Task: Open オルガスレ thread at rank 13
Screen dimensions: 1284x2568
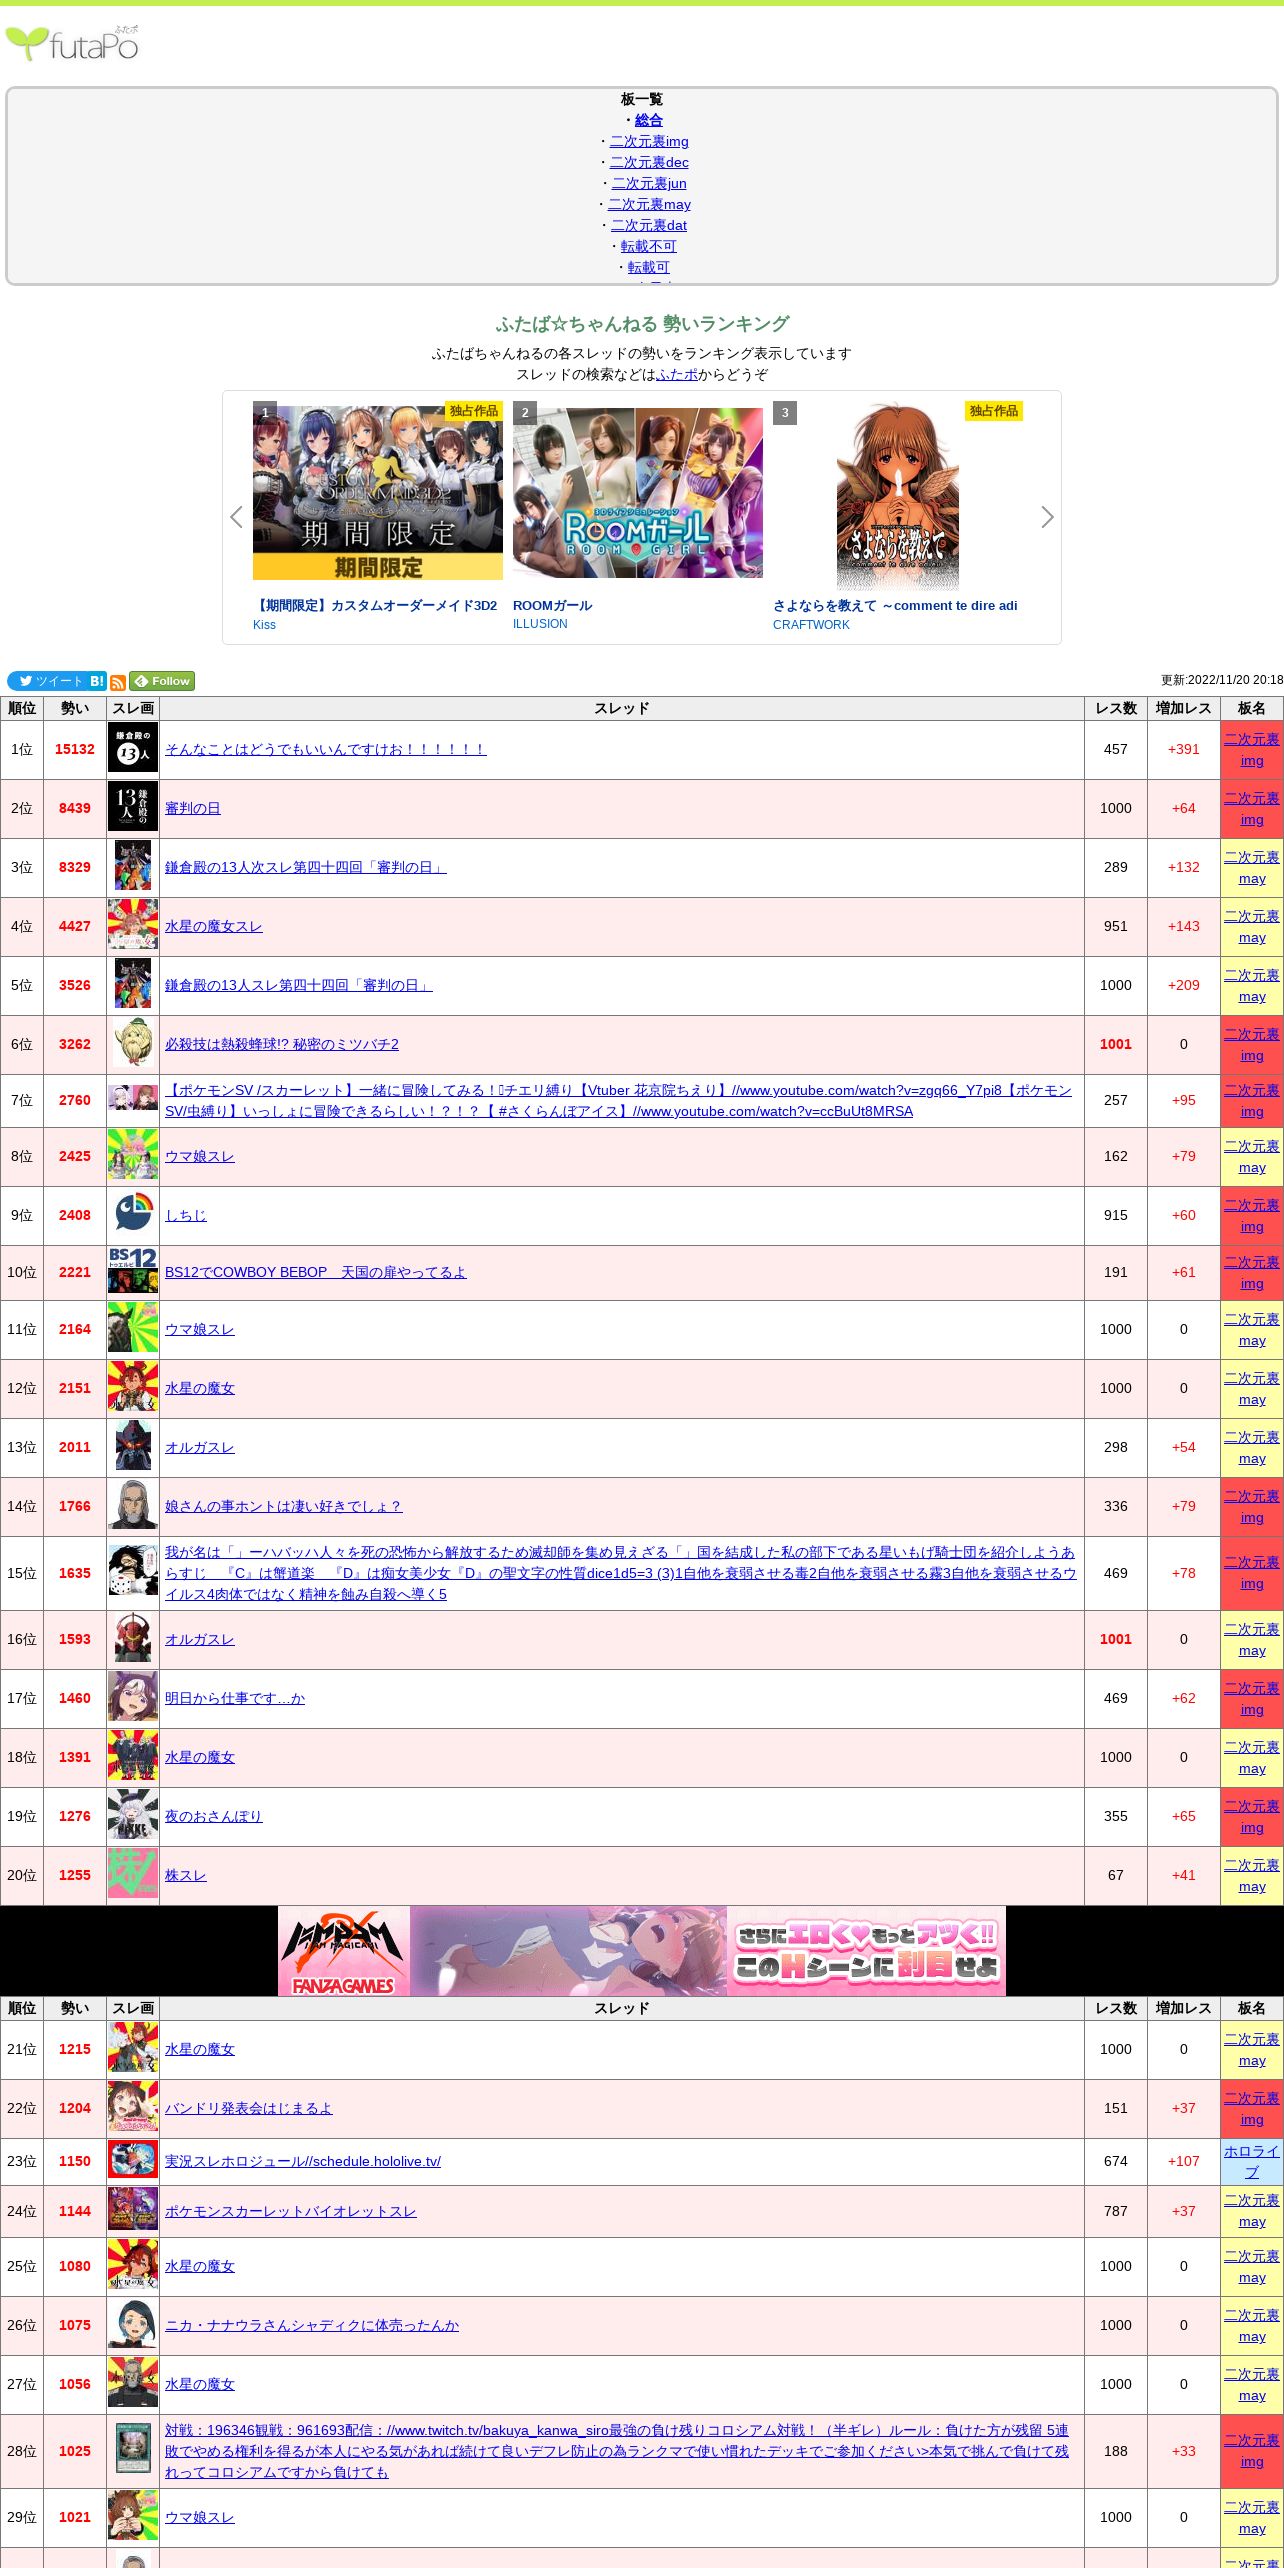Action: [x=200, y=1447]
